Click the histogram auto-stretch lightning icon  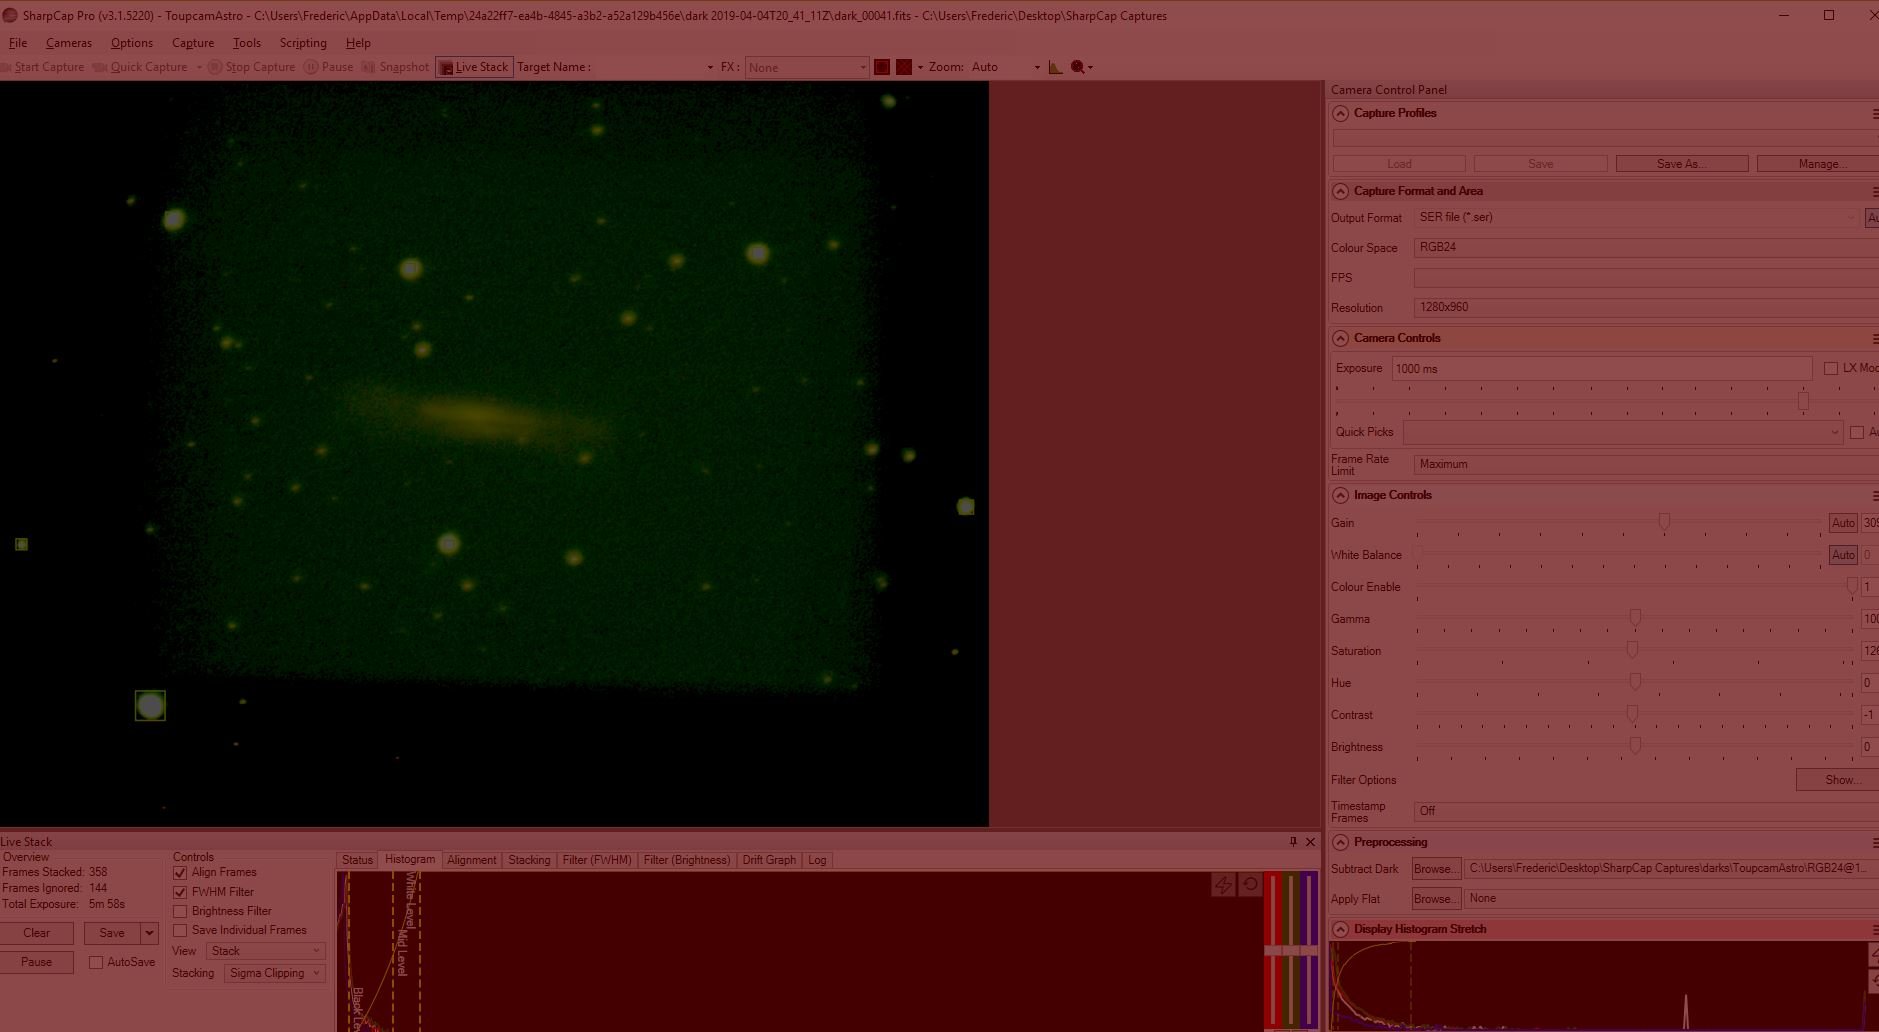(x=1223, y=885)
